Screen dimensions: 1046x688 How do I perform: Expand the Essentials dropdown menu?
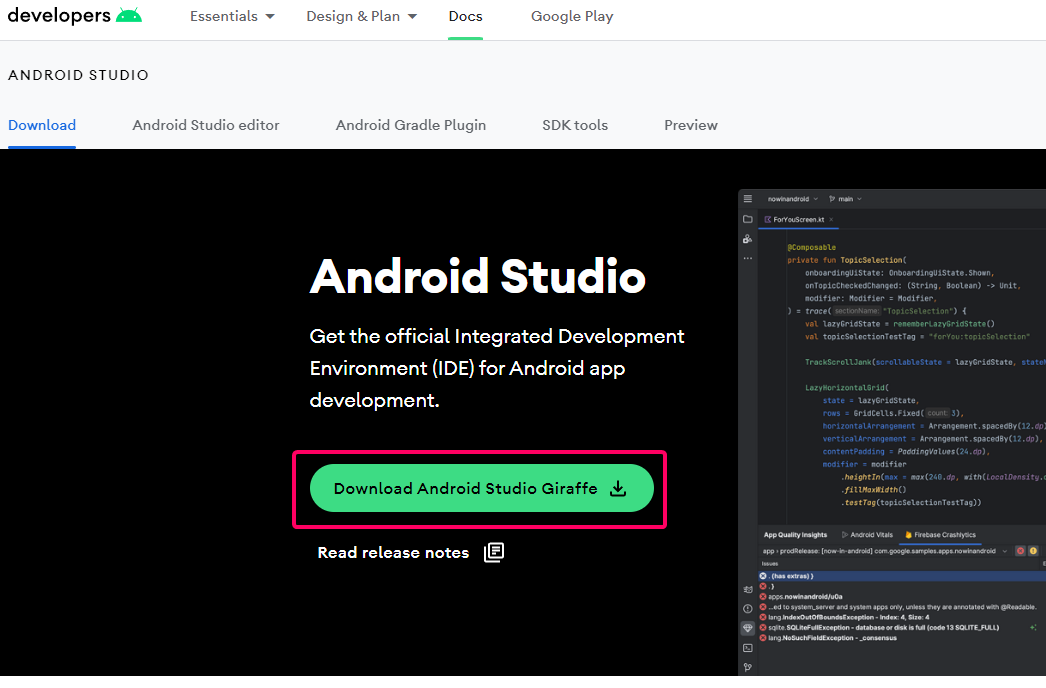click(x=232, y=16)
